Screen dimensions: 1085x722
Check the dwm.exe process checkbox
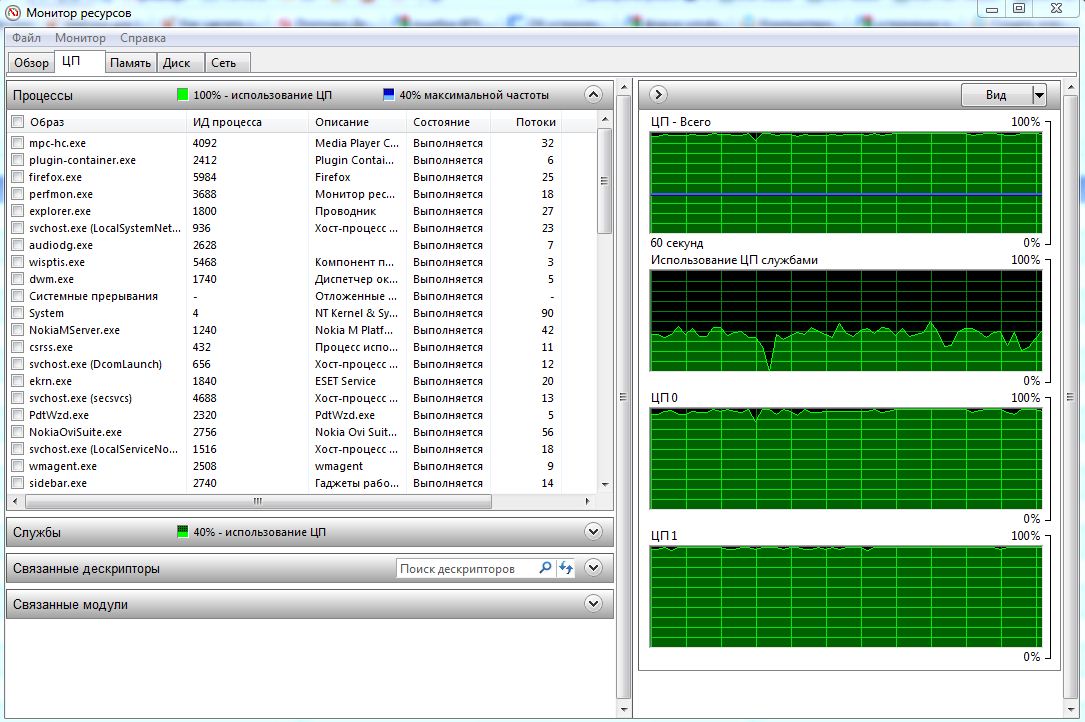(18, 279)
